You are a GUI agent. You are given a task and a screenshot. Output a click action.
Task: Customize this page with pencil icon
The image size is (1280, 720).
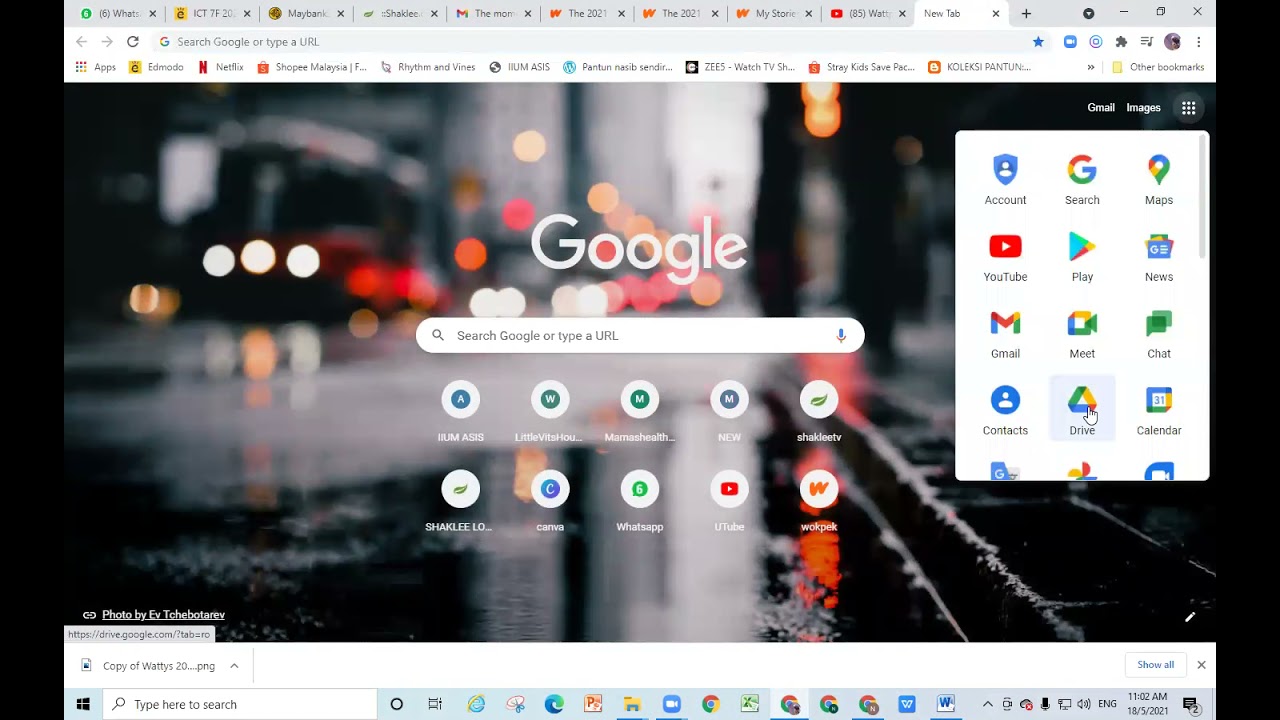(x=1190, y=617)
